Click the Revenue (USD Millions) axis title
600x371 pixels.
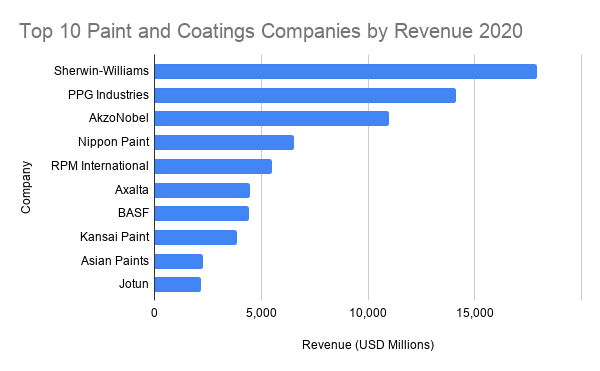[x=368, y=345]
